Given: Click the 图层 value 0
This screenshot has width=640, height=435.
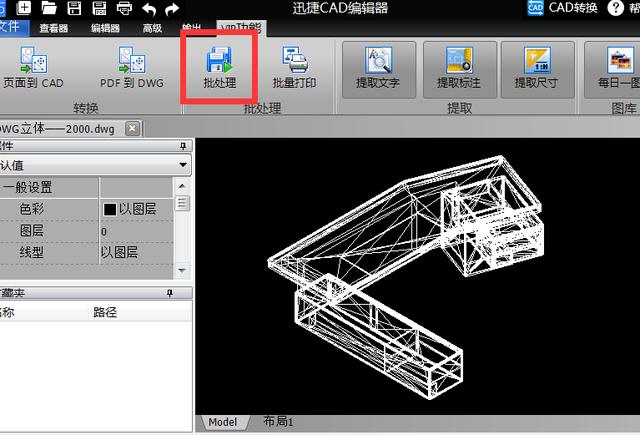Looking at the screenshot, I should [x=104, y=232].
